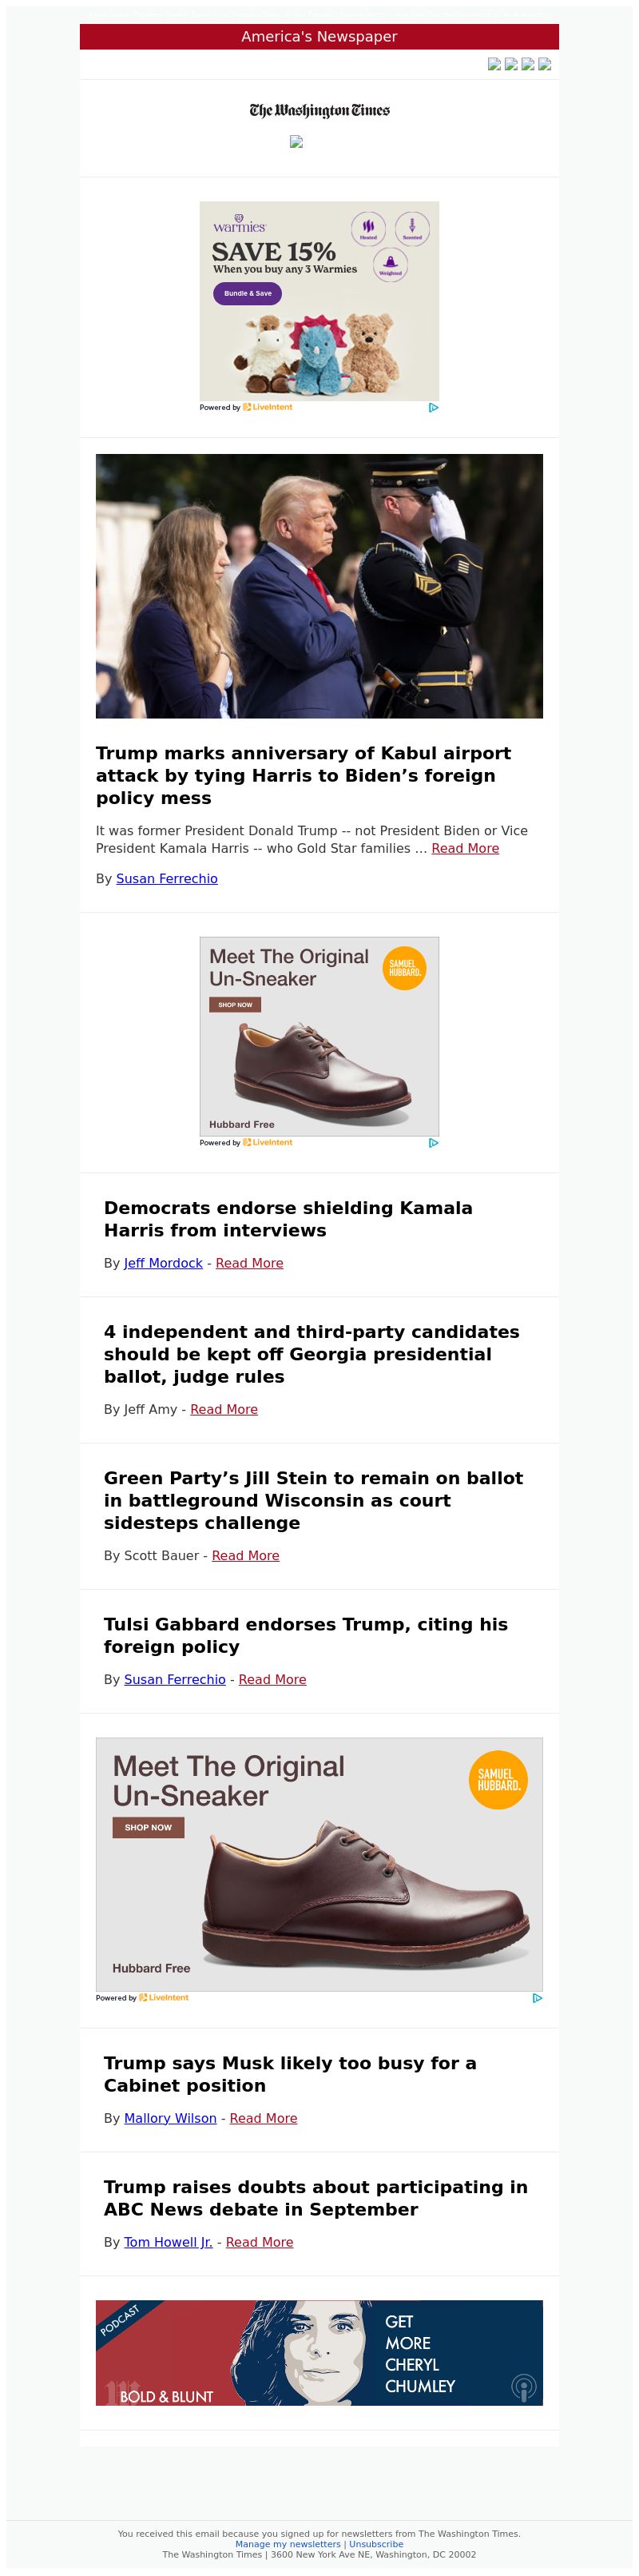Open Jeff Mordock author link
The image size is (639, 2576).
tap(163, 1263)
